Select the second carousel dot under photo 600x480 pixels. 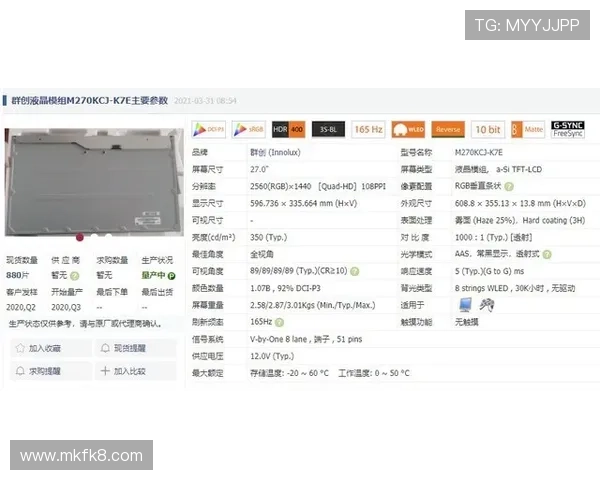[x=94, y=237]
